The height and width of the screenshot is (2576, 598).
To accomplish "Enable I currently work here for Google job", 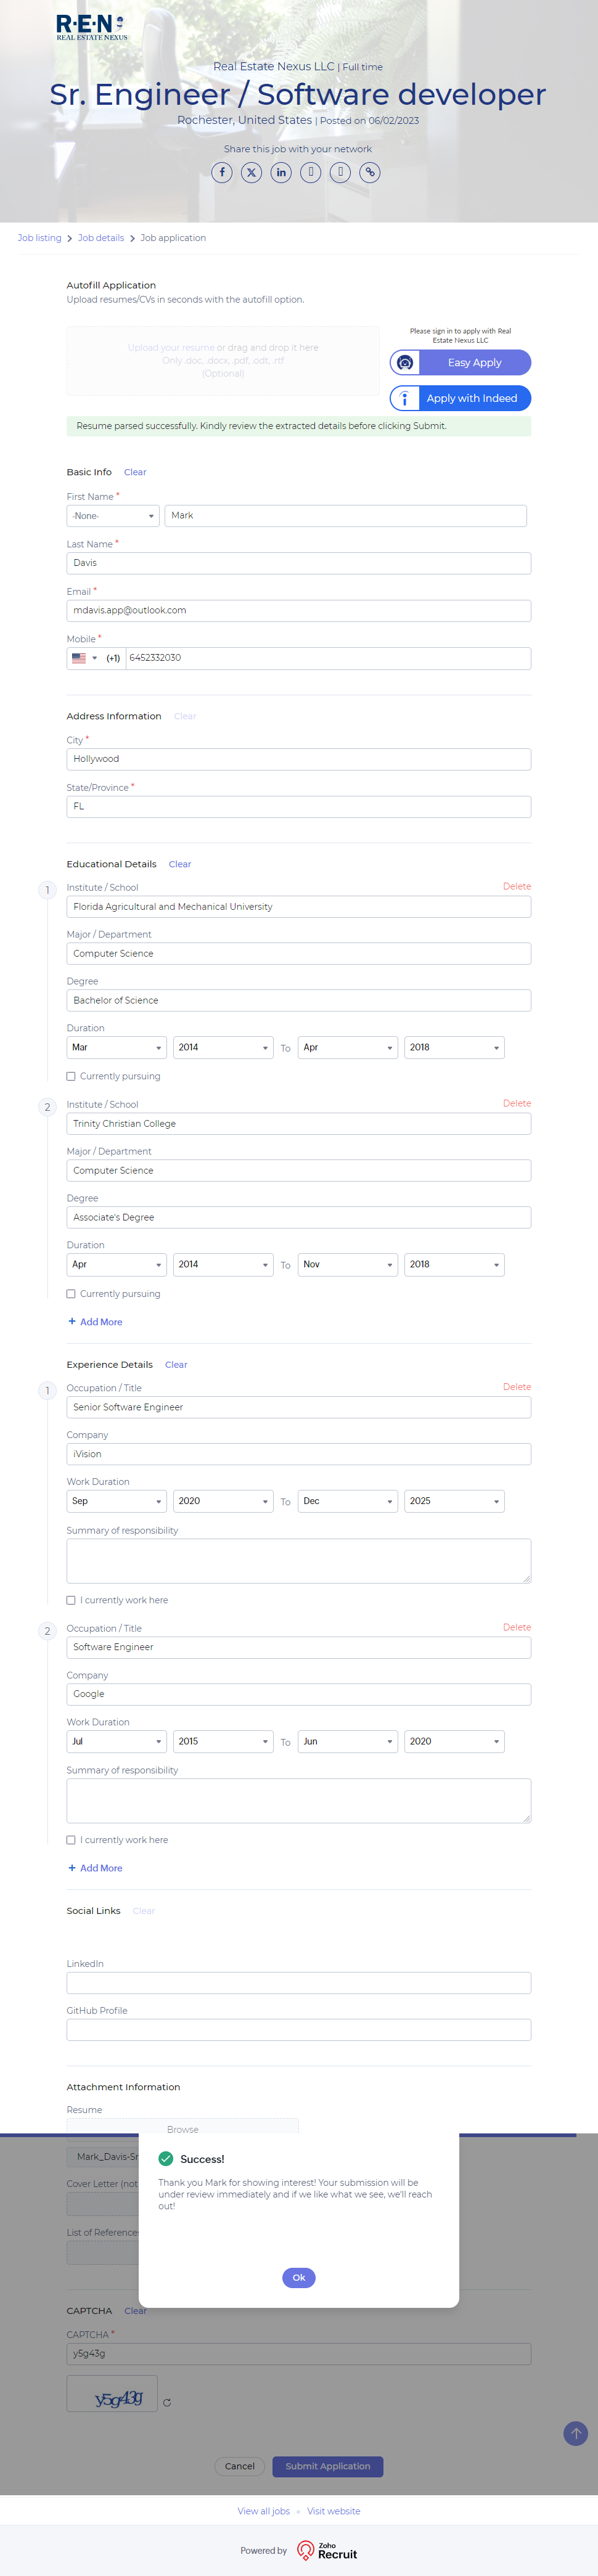I will click(x=71, y=1840).
